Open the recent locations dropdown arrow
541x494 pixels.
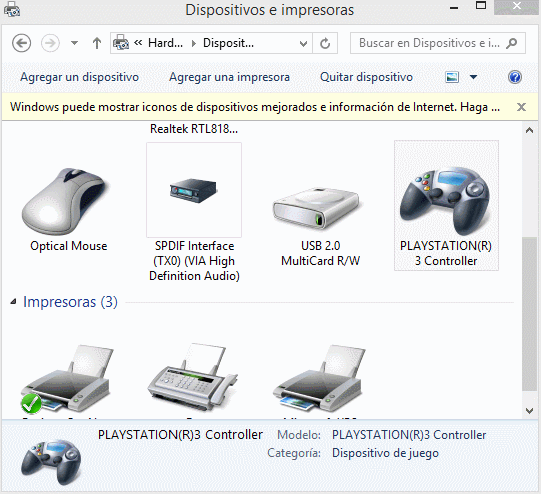74,43
